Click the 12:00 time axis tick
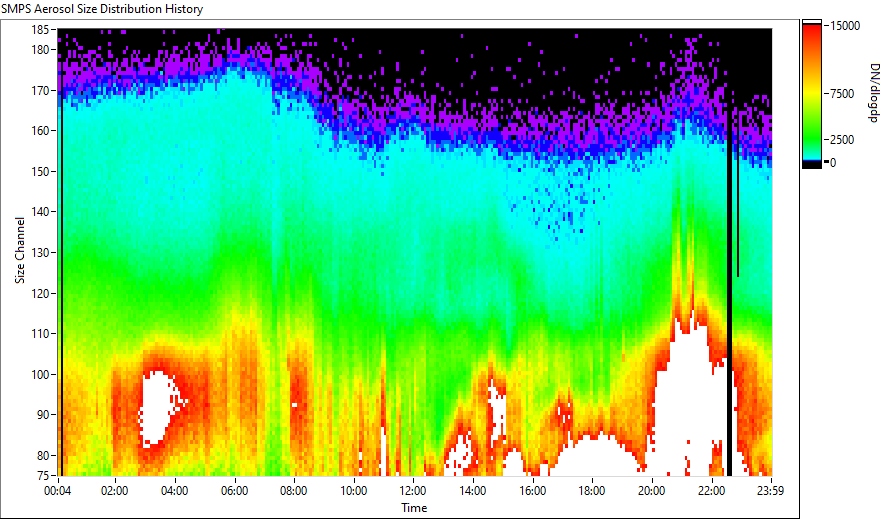The height and width of the screenshot is (519, 884). point(413,491)
